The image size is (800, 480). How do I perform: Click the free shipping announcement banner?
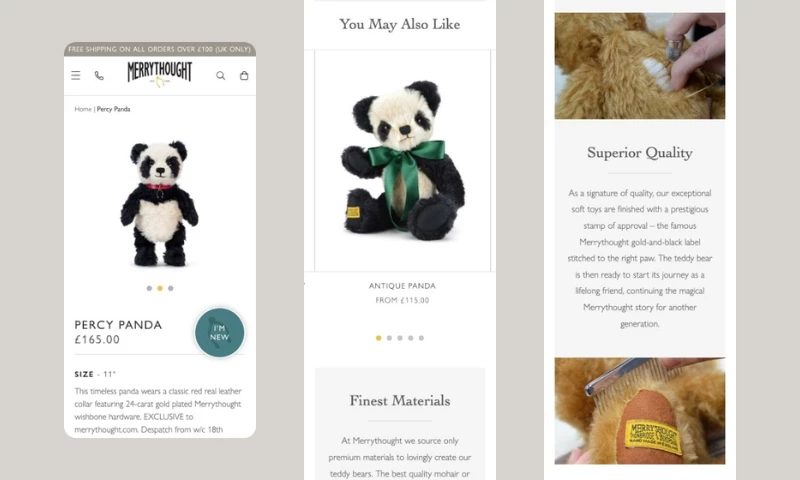(160, 49)
